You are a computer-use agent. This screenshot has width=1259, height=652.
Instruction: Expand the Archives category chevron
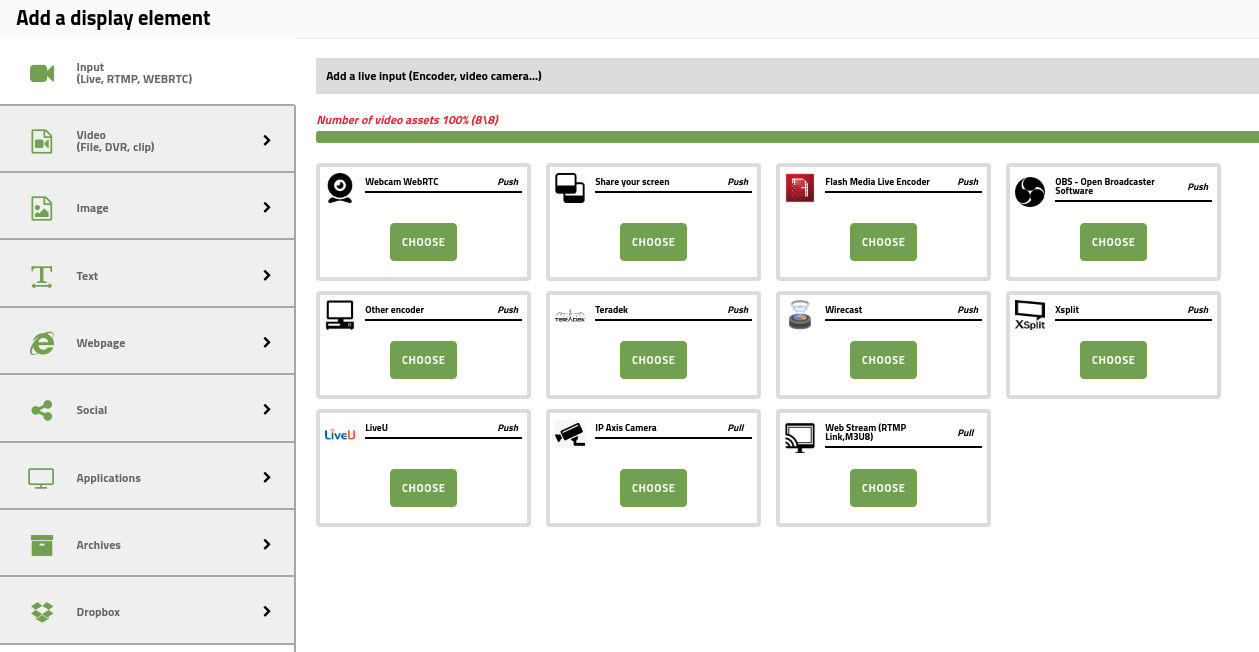(x=267, y=544)
